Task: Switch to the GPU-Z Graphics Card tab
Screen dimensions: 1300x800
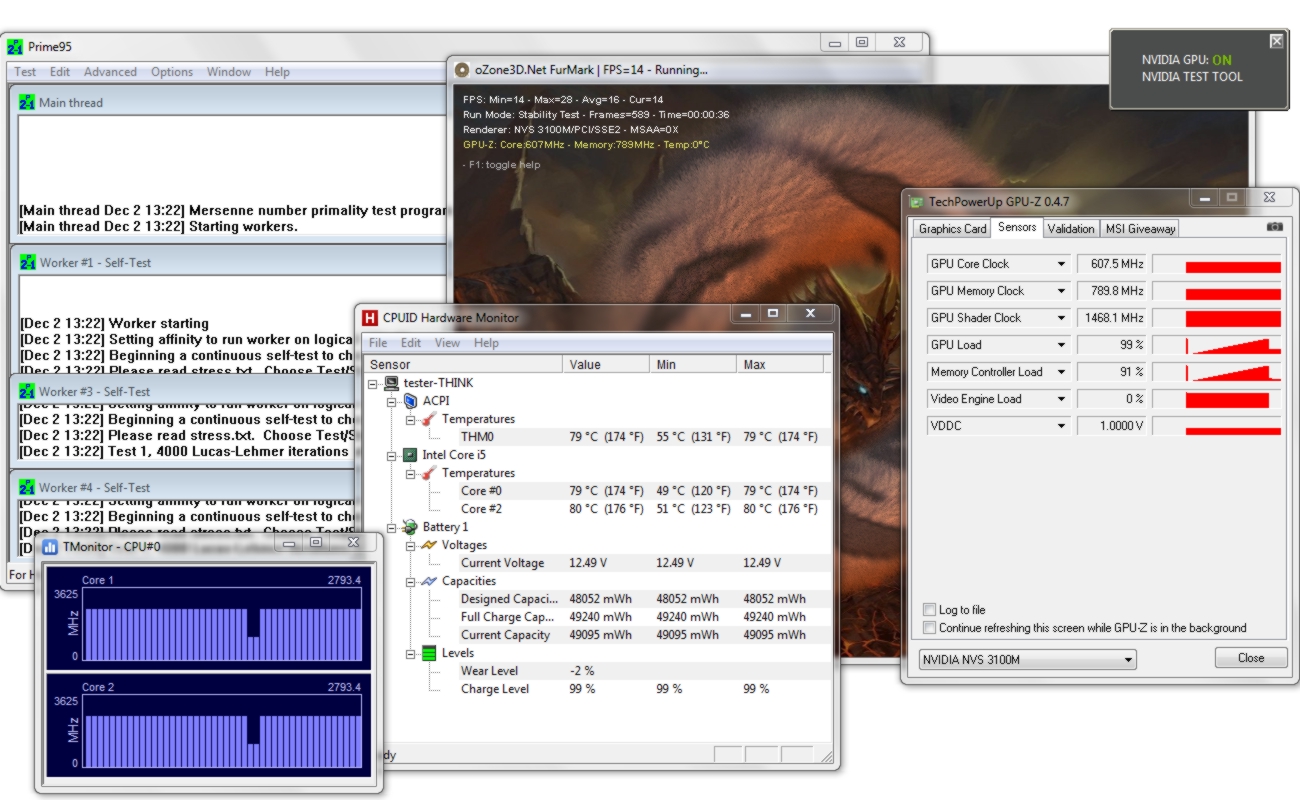Action: click(x=952, y=229)
